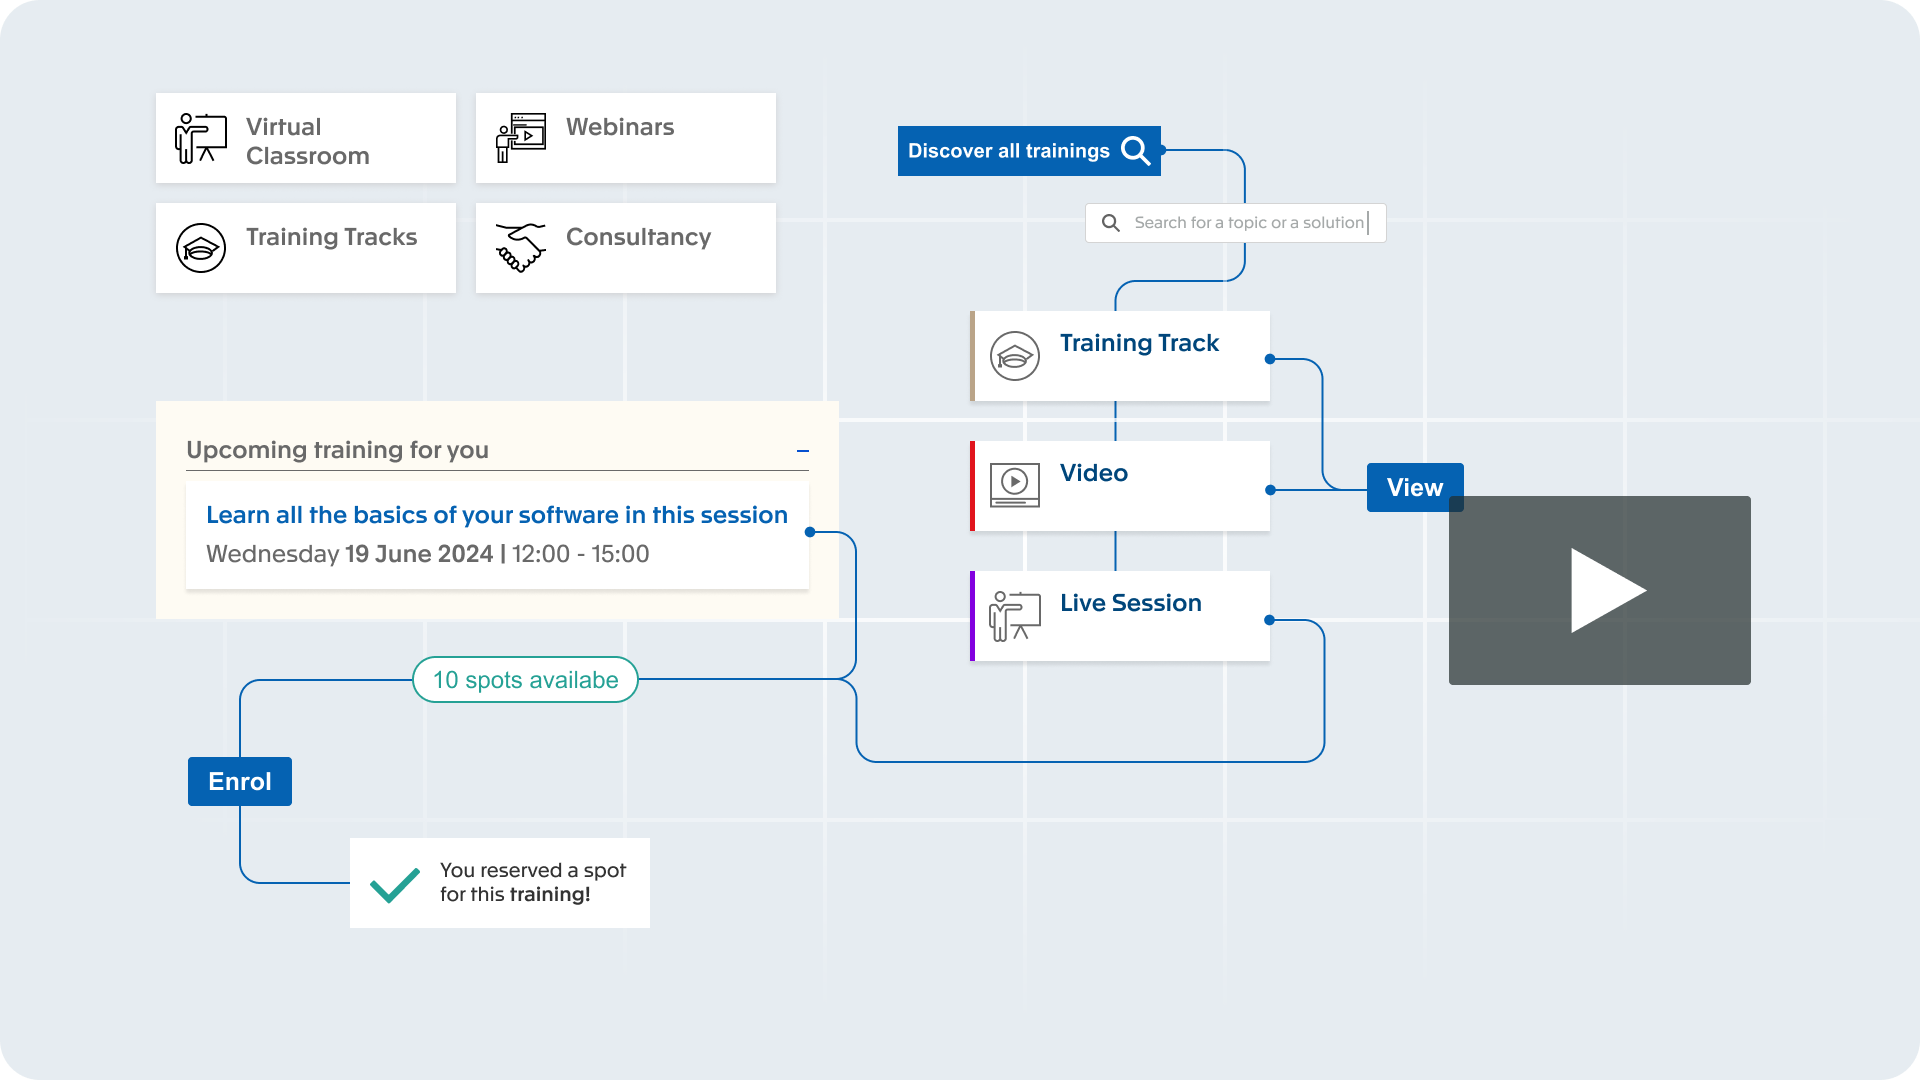Click the Training Track card cap icon
The height and width of the screenshot is (1080, 1920).
(1015, 356)
